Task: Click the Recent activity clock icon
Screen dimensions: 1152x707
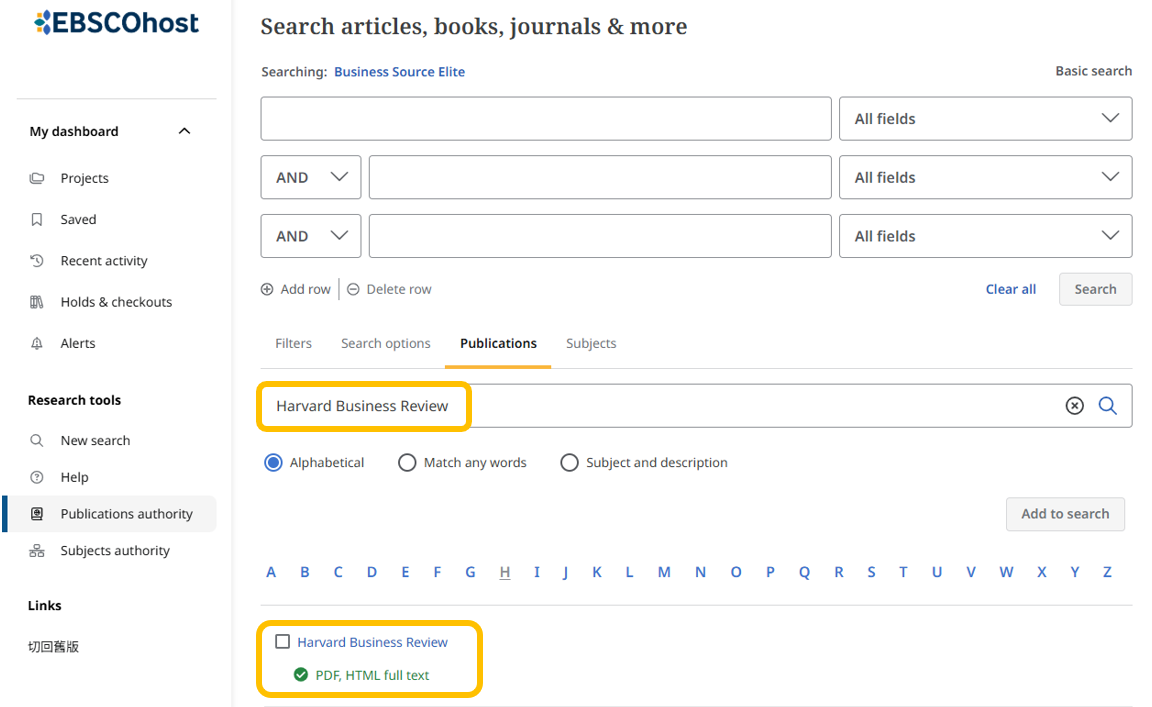Action: 37,261
